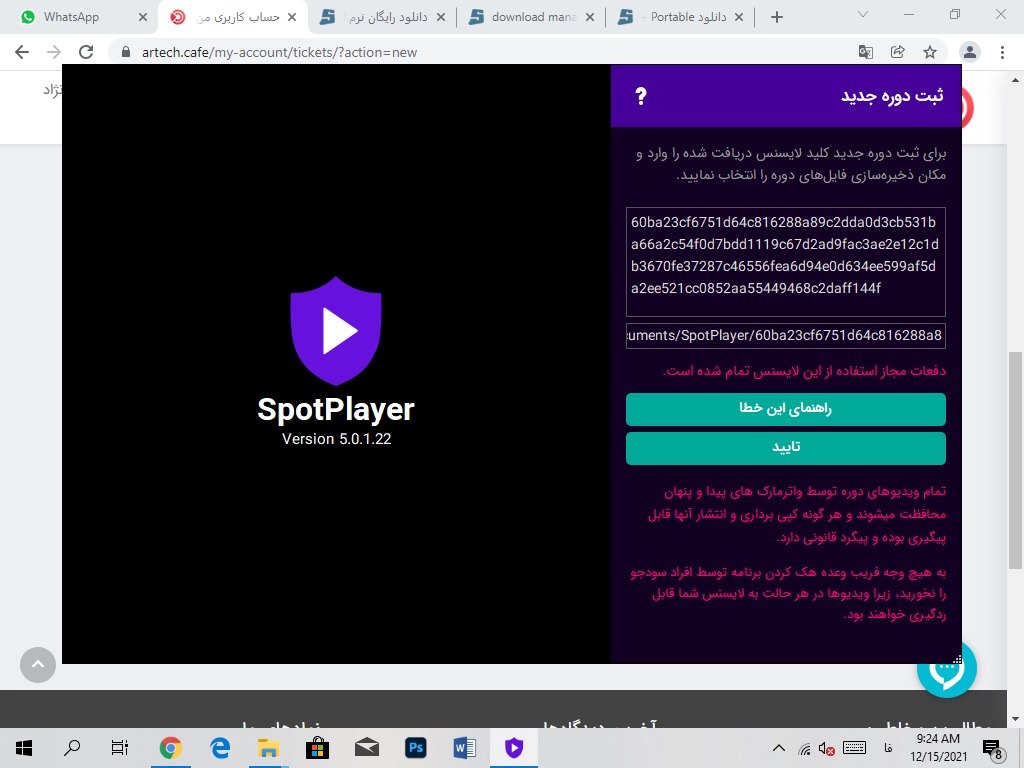Expand hidden system tray icons
The height and width of the screenshot is (768, 1024).
(779, 748)
